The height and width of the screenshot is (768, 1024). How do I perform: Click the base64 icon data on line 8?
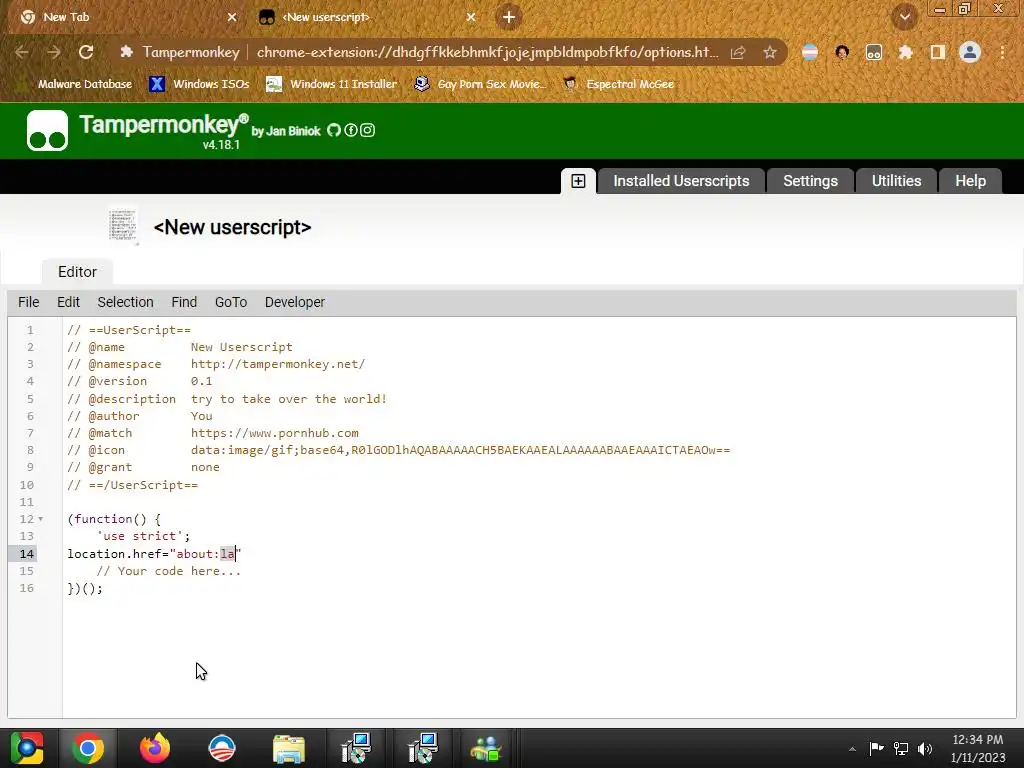[x=460, y=450]
